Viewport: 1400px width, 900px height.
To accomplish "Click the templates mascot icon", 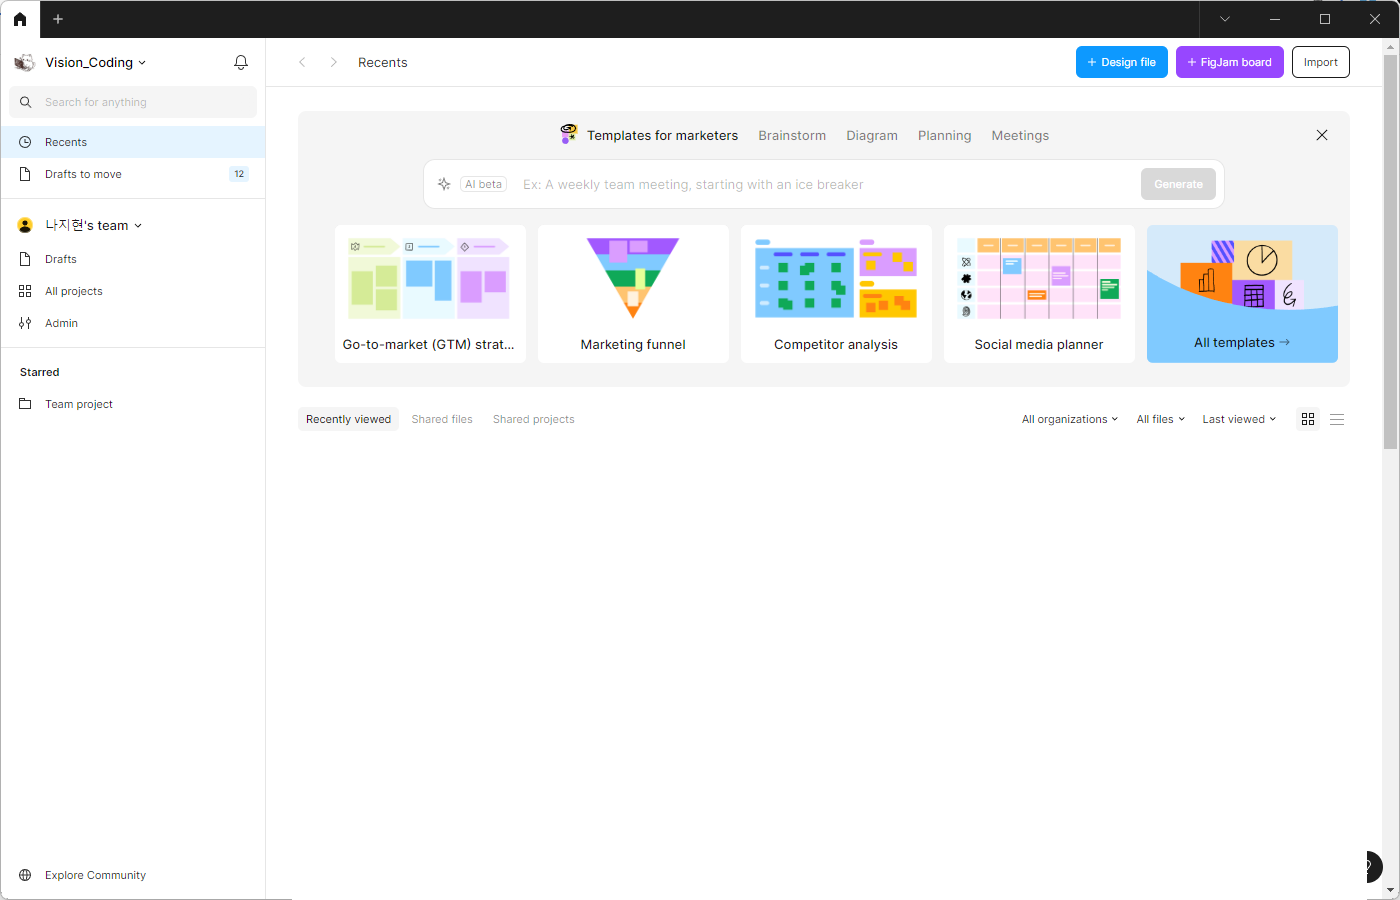I will coord(568,134).
